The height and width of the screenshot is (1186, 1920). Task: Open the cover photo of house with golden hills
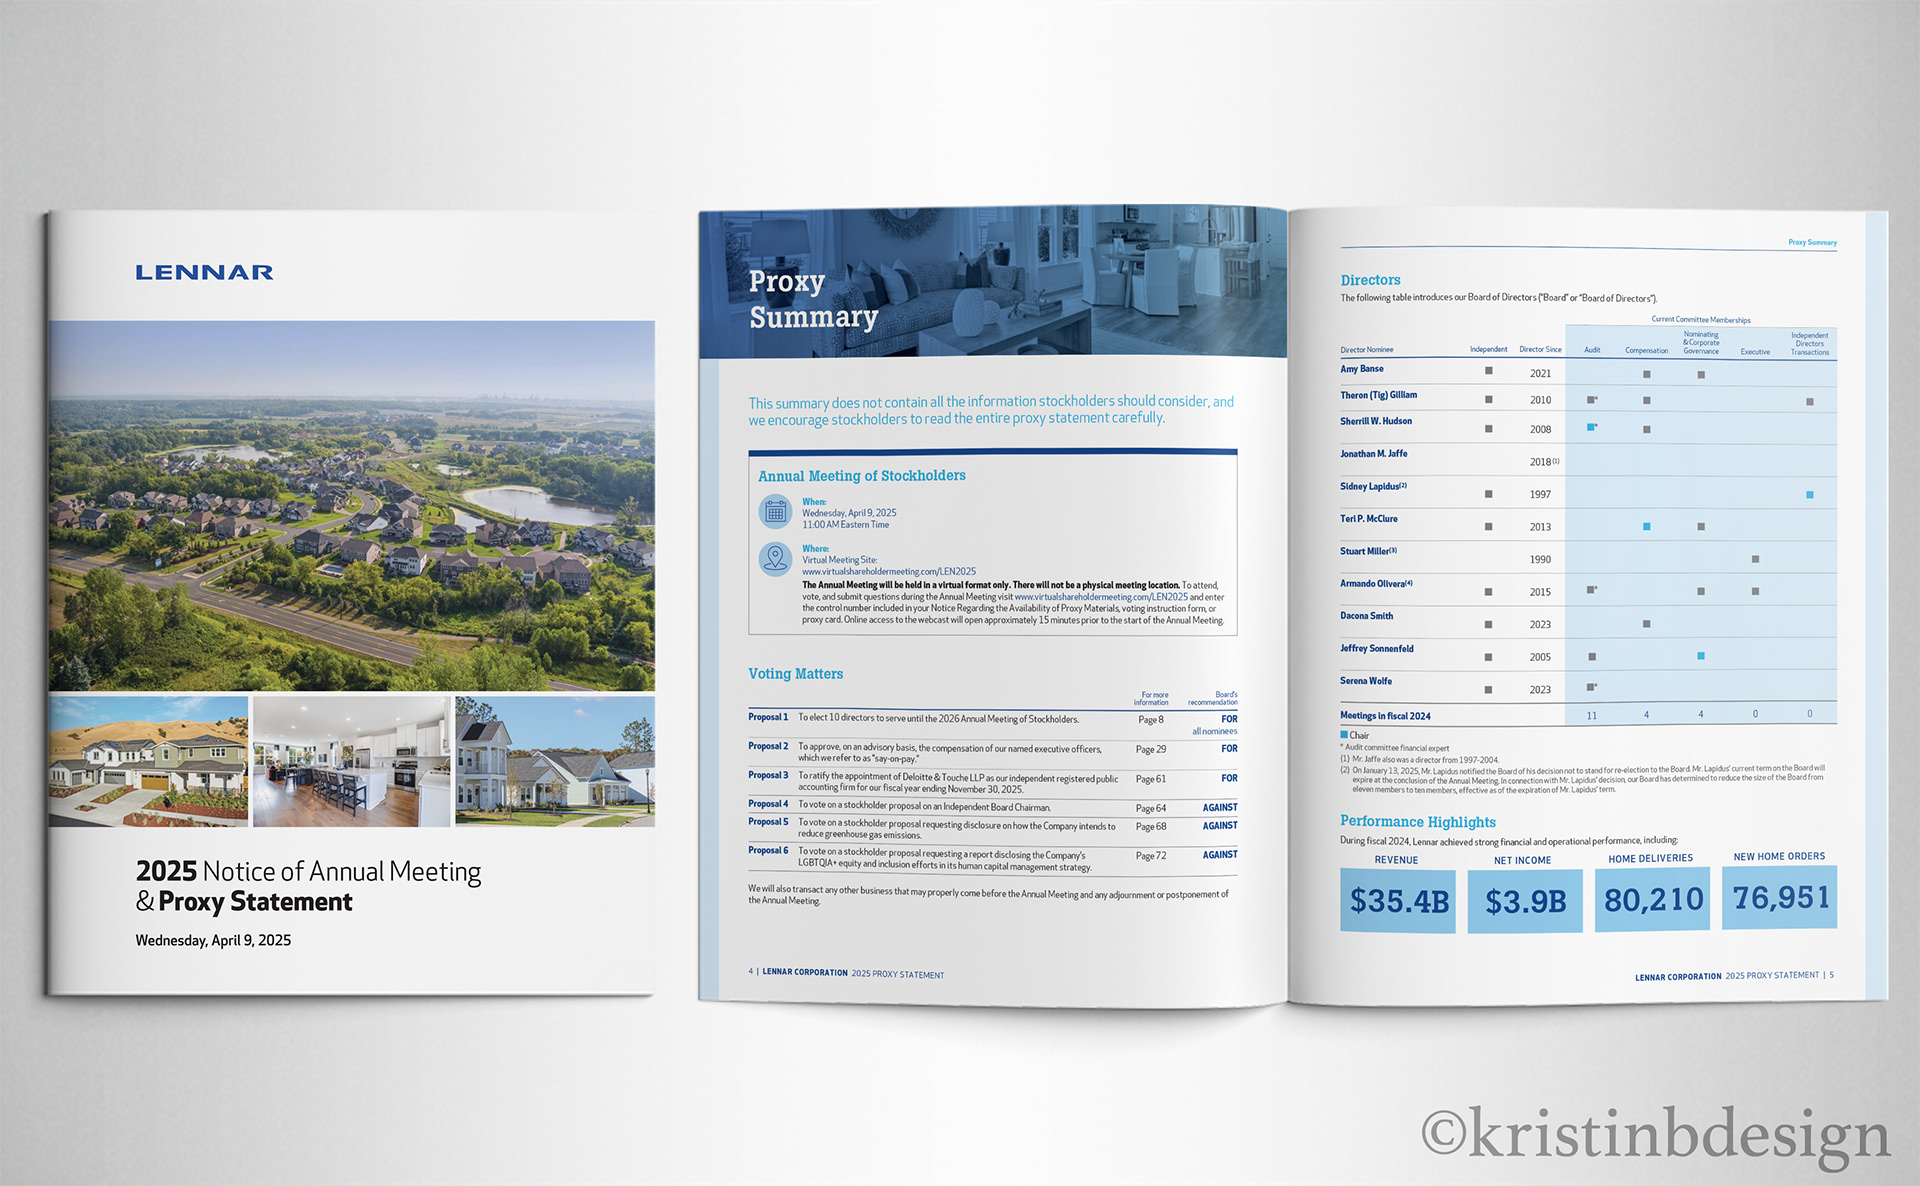click(148, 762)
